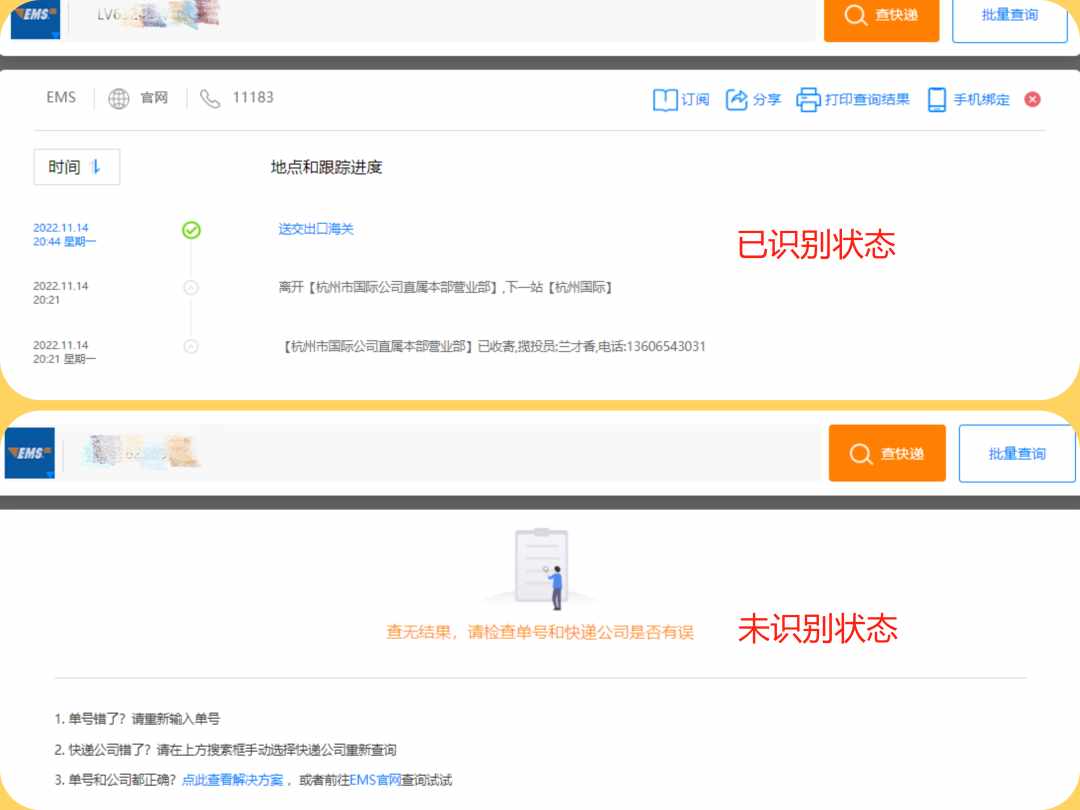Click the EMS label beside 官网

[x=61, y=98]
